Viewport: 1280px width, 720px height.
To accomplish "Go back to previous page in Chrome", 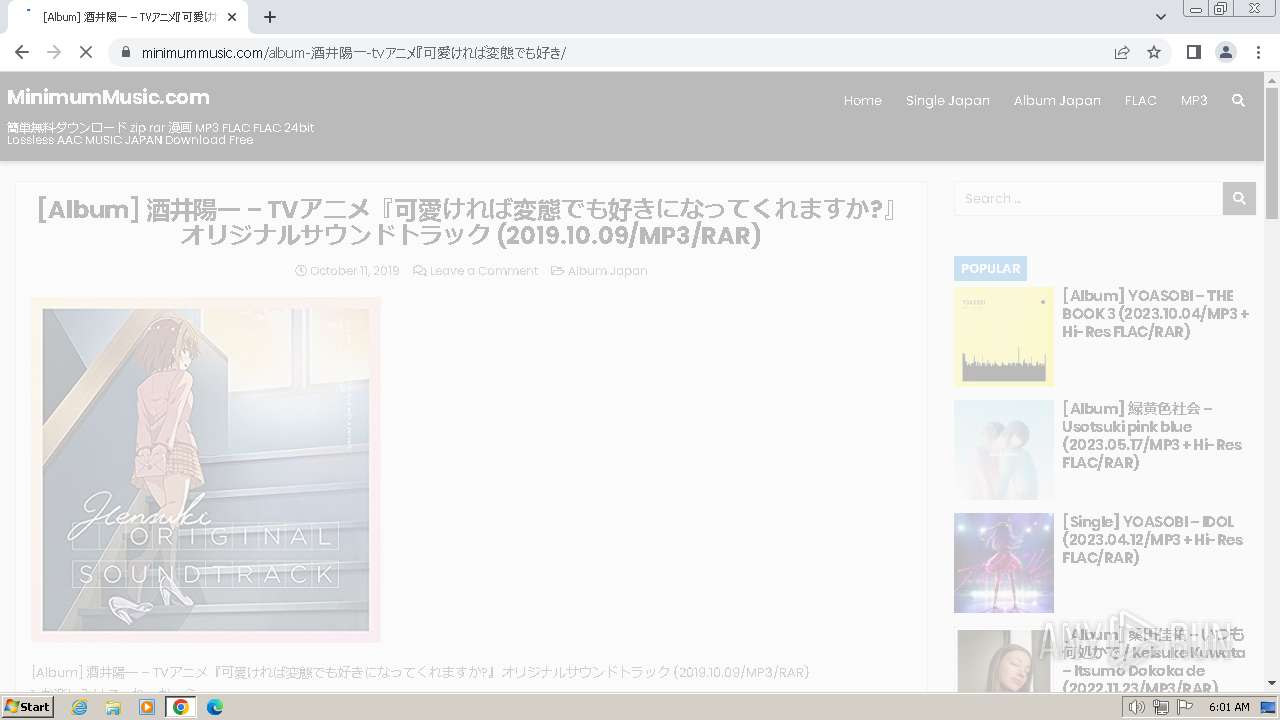I will 22,52.
